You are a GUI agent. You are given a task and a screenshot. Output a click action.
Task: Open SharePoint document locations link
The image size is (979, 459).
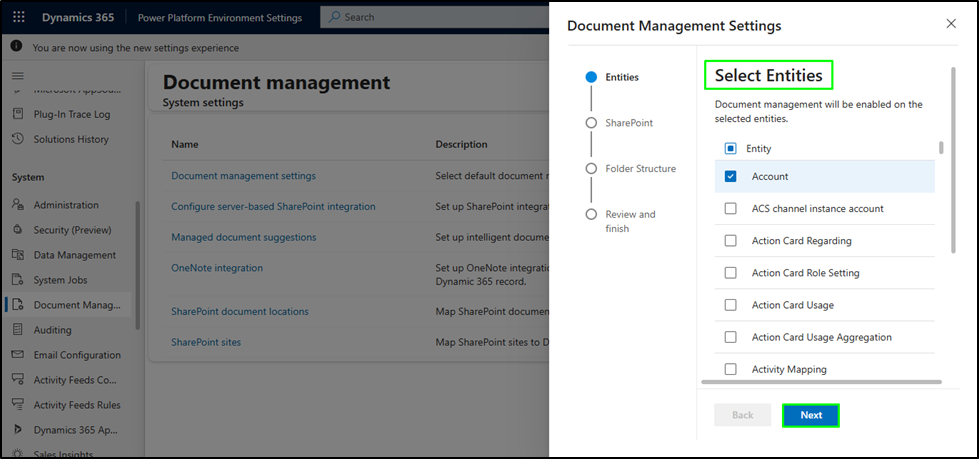(x=240, y=312)
